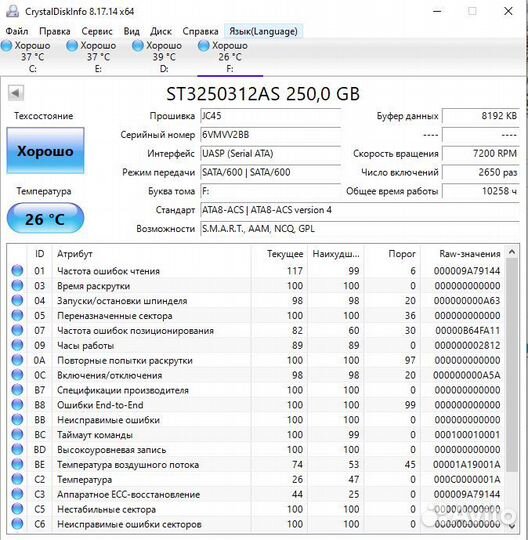Click status icon for Температура row C2
The width and height of the screenshot is (528, 540).
17,479
